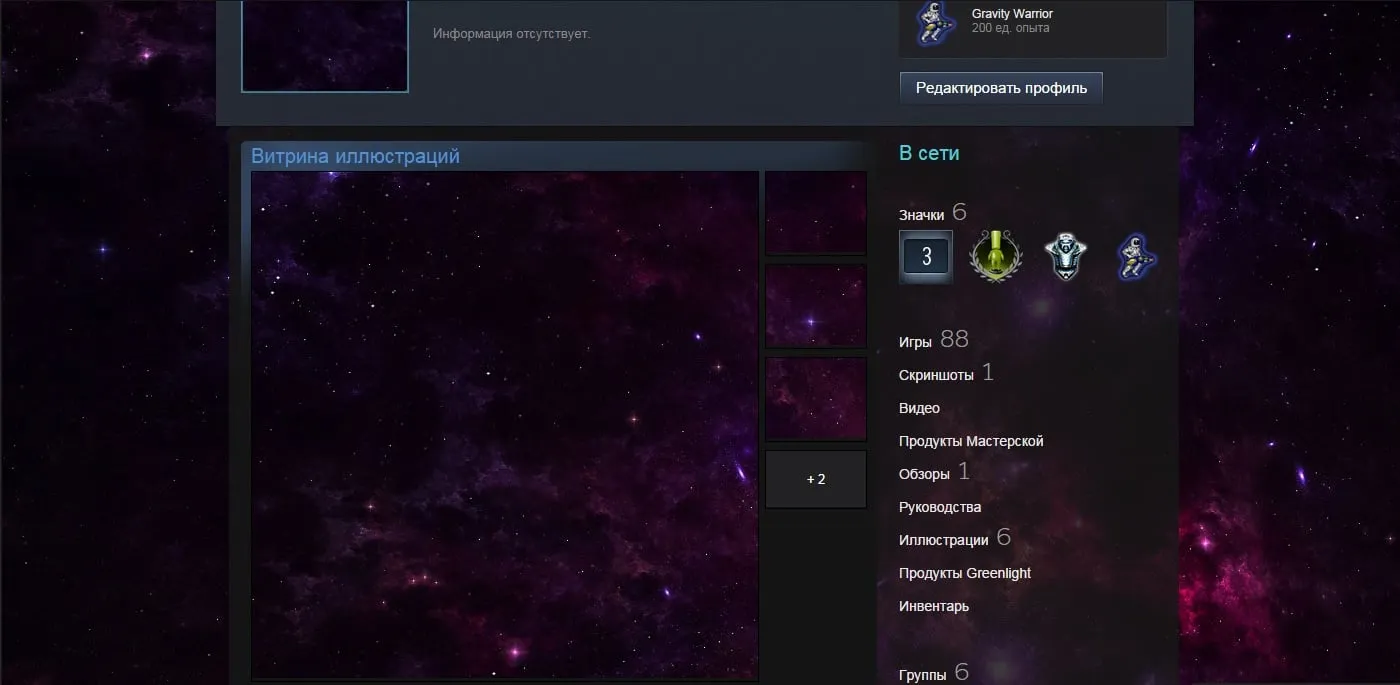The height and width of the screenshot is (685, 1400).
Task: View Продукты Greenlight link
Action: (965, 573)
